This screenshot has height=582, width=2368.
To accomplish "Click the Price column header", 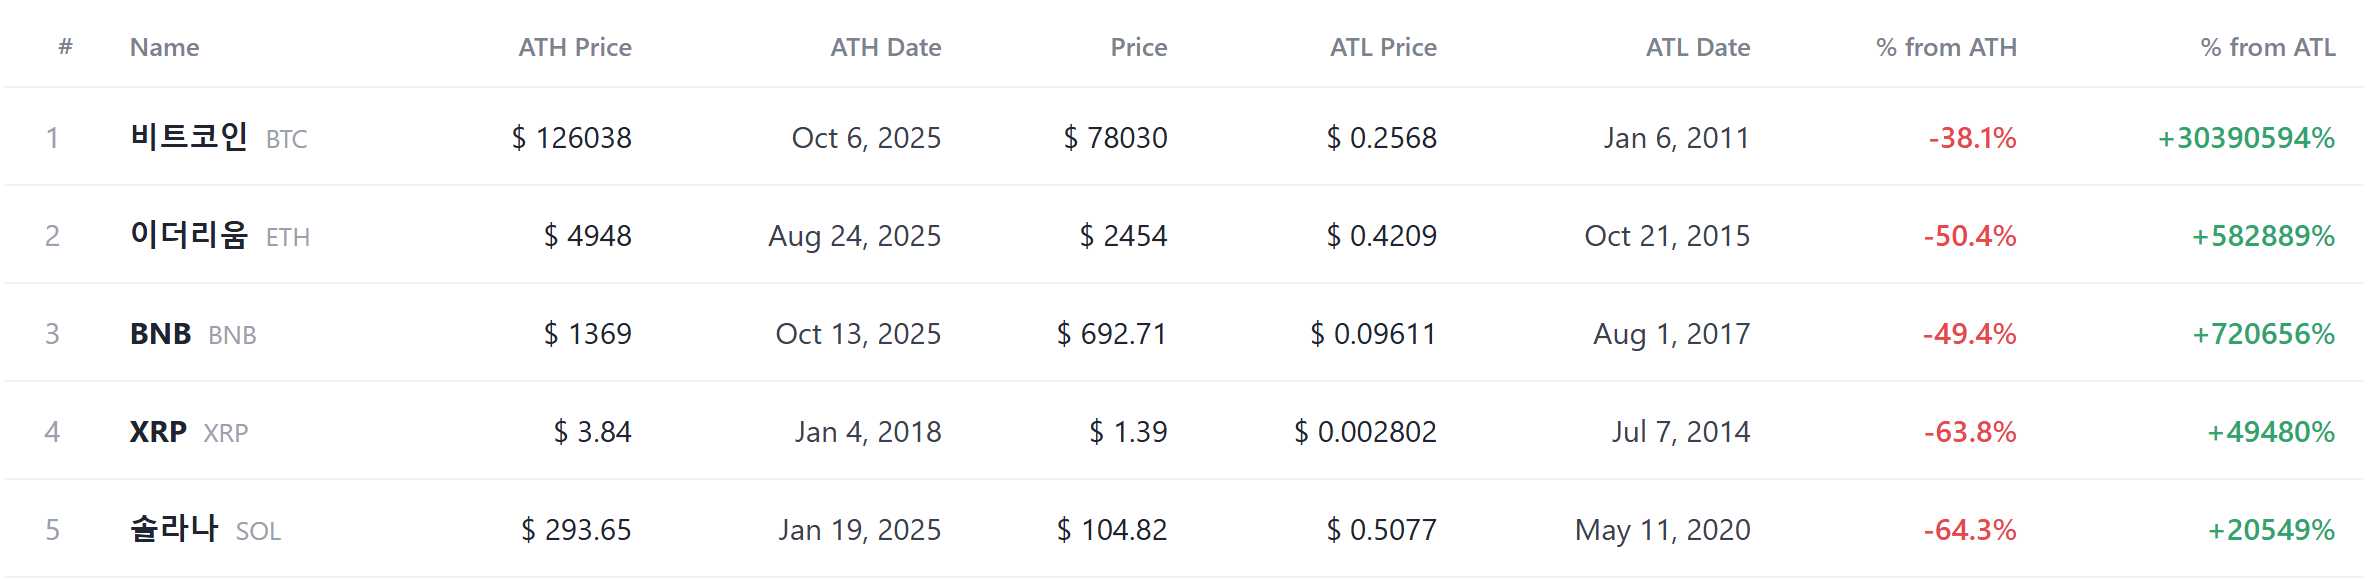I will click(x=1139, y=47).
